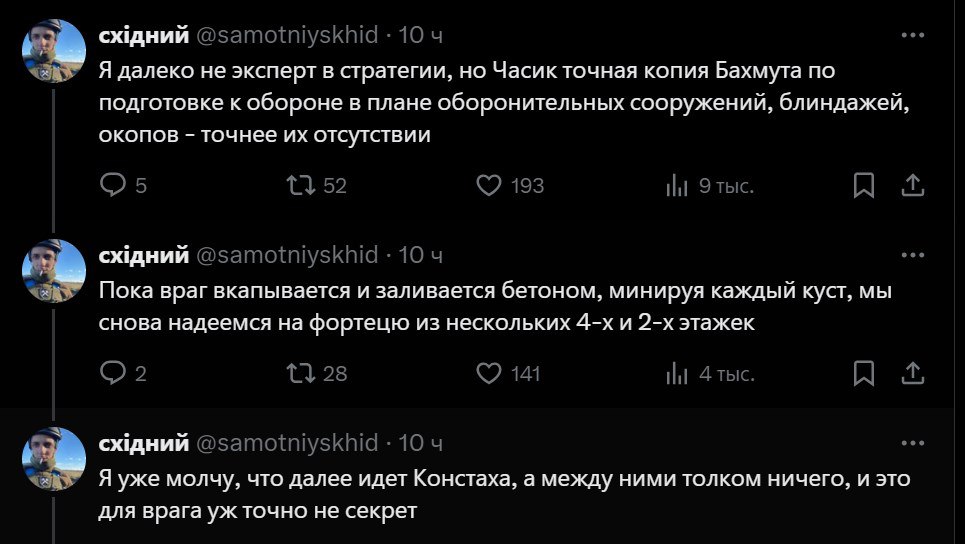965x544 pixels.
Task: Repost the tweet with 28 reposts
Action: point(299,374)
